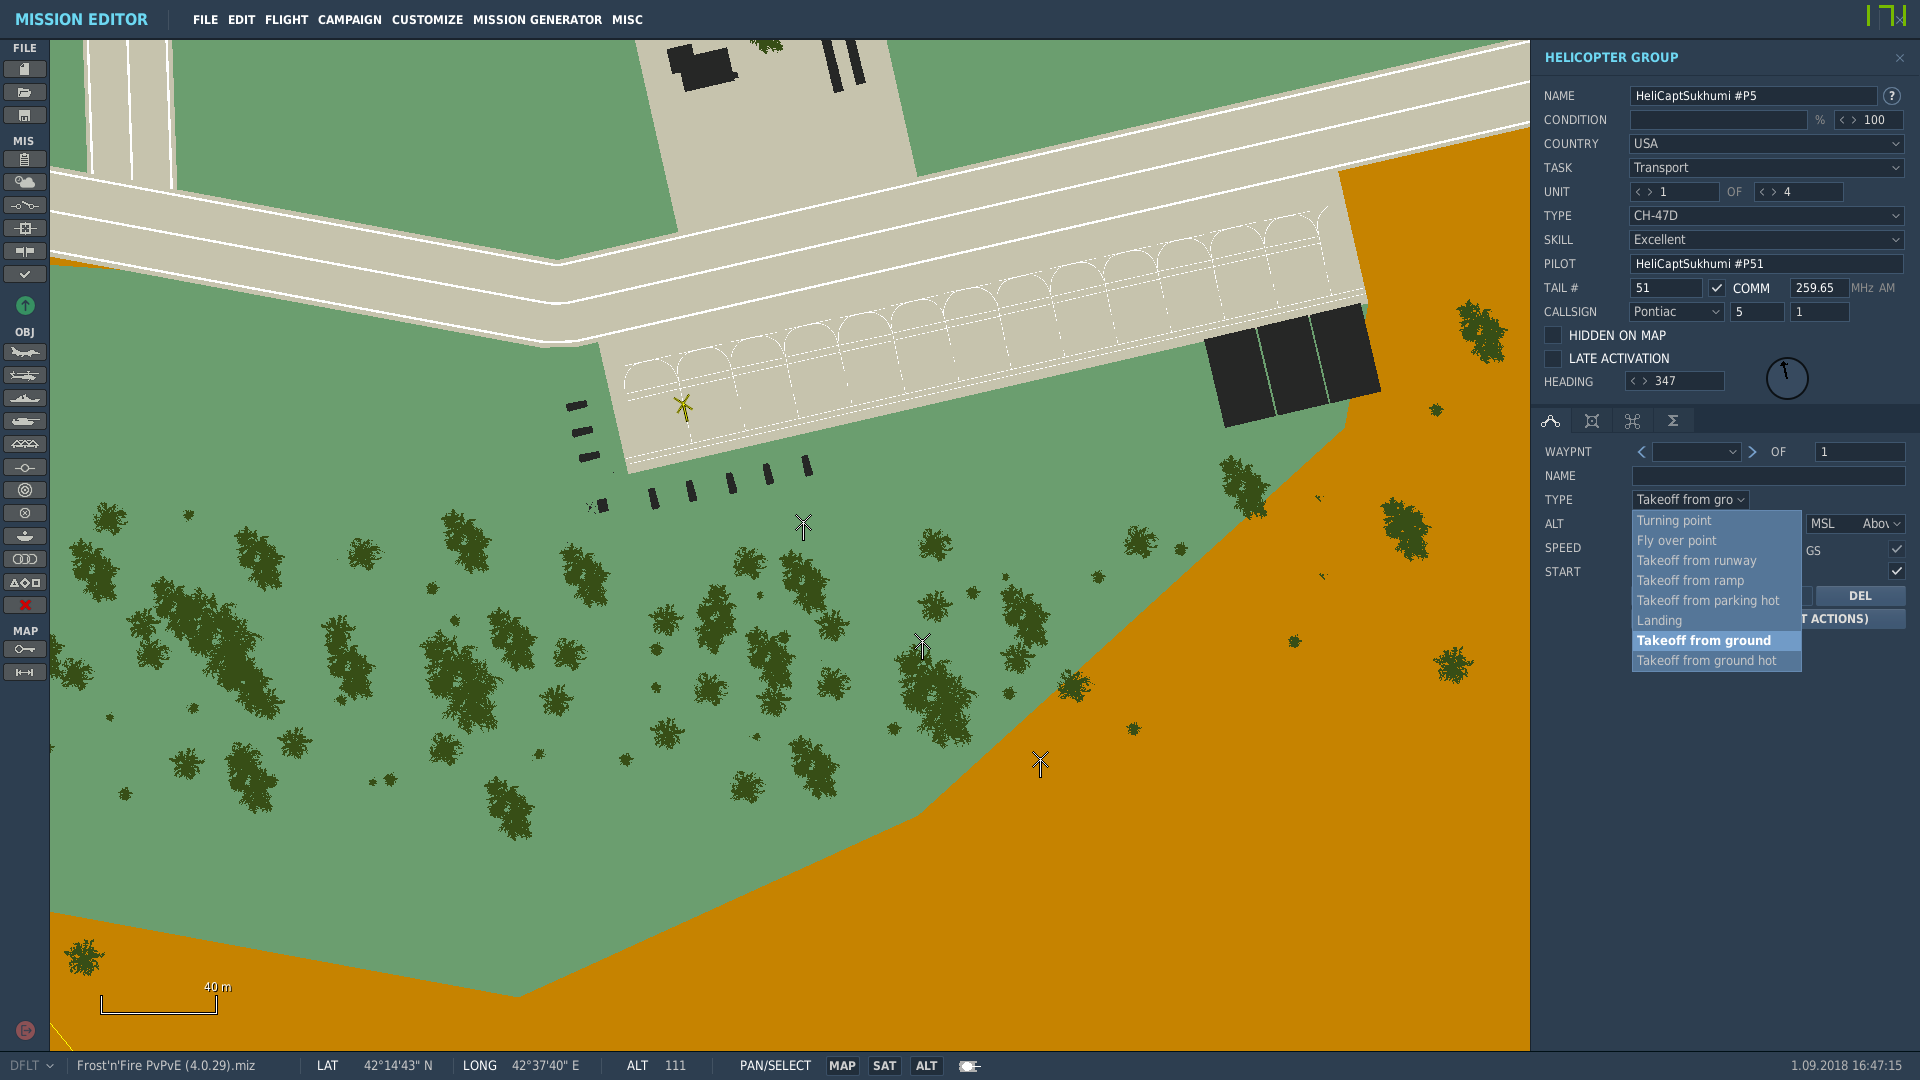Open the MISSION GENERATOR menu
Viewport: 1920px width, 1080px height.
[537, 20]
